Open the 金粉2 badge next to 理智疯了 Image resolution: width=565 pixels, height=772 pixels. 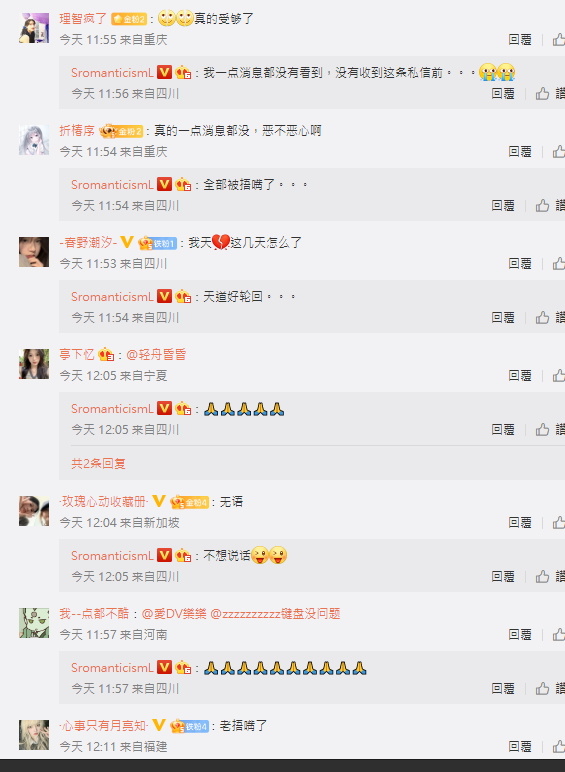click(129, 19)
